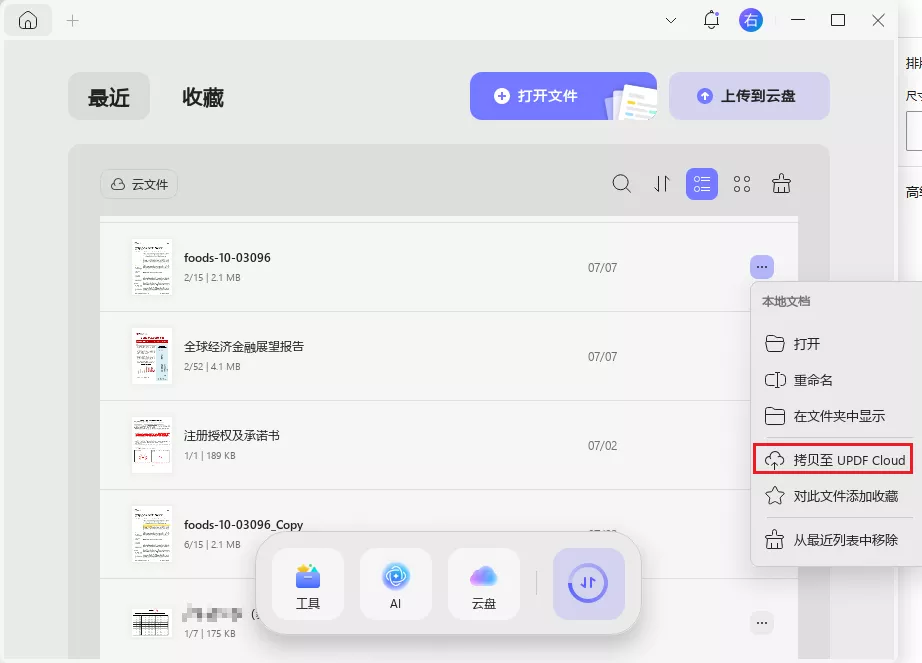This screenshot has width=922, height=663.
Task: Click the 6/15 | 2.1 MB file details
Action: tap(212, 544)
